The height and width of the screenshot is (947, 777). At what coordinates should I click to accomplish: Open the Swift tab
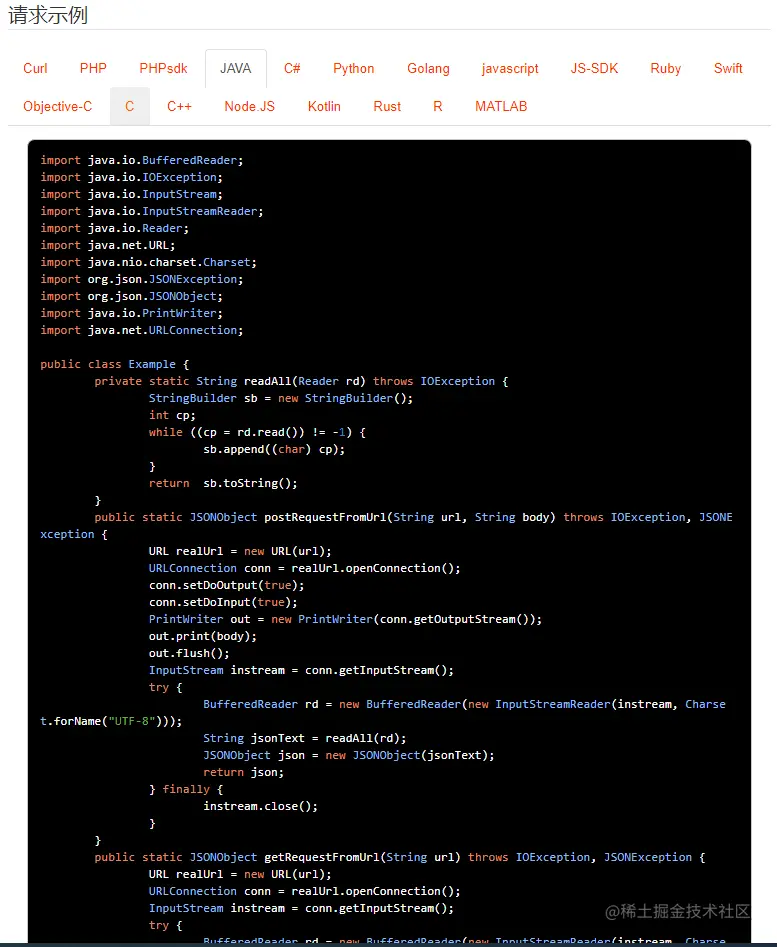728,68
